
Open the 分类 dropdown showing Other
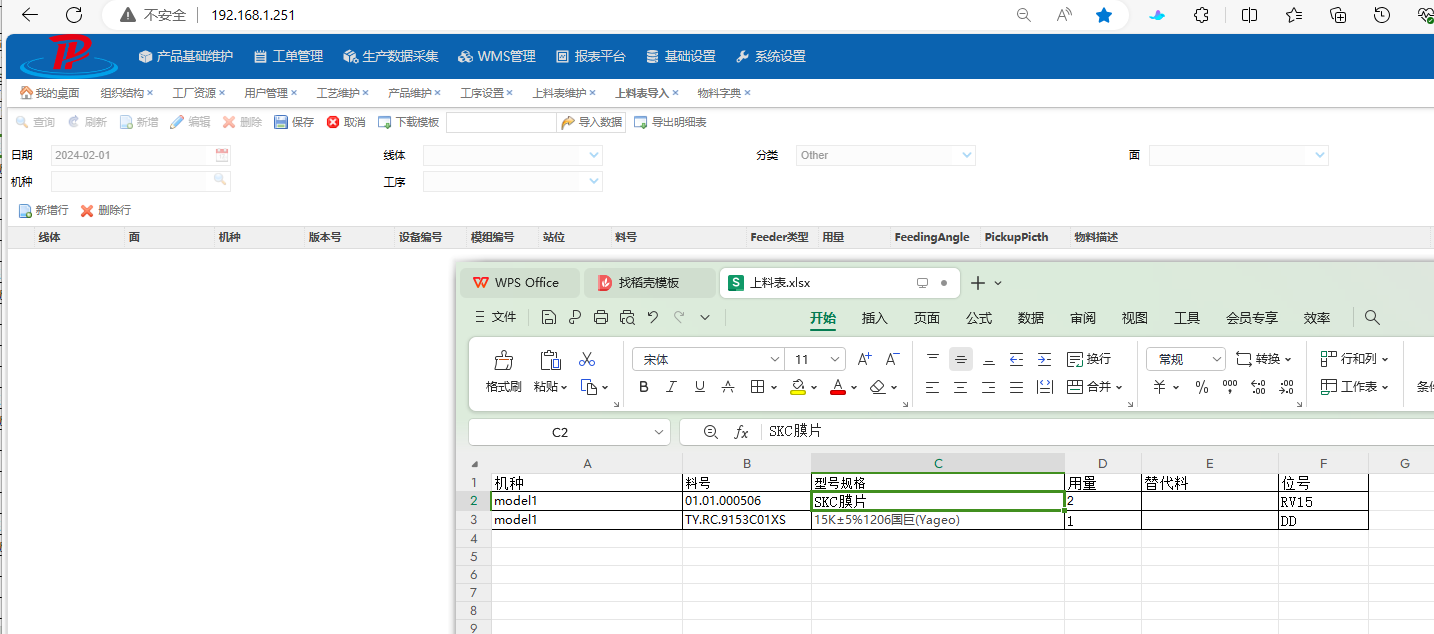click(966, 155)
